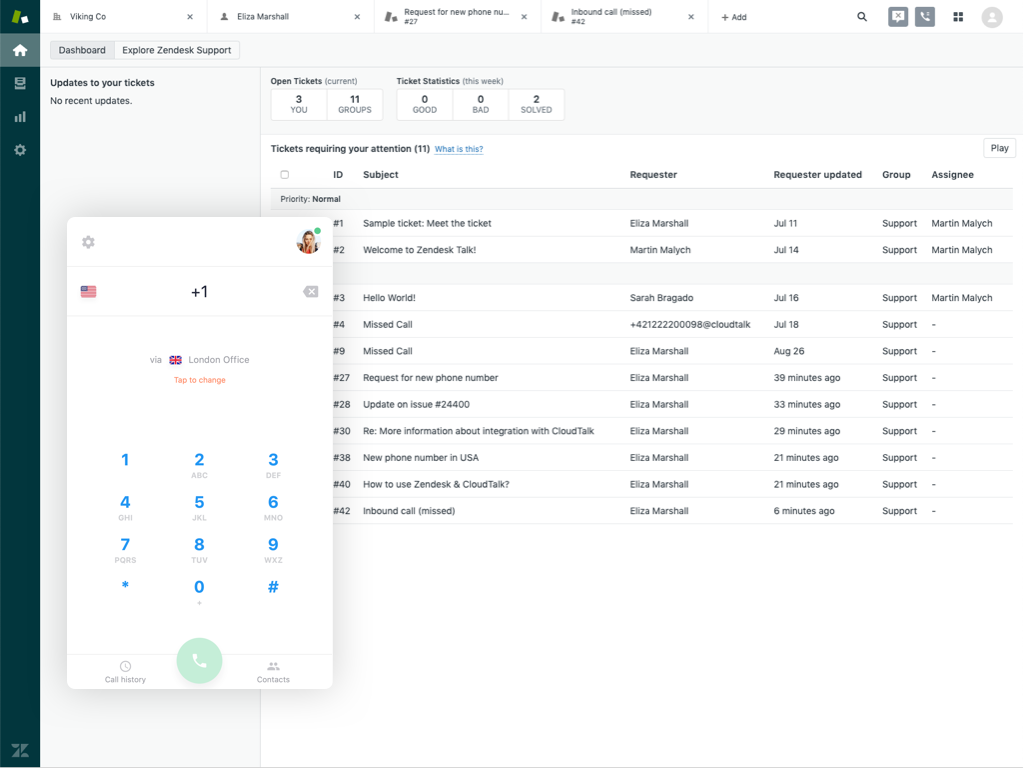Switch to the Eliza Marshall tab
Screen dimensions: 1024x768
pos(263,17)
